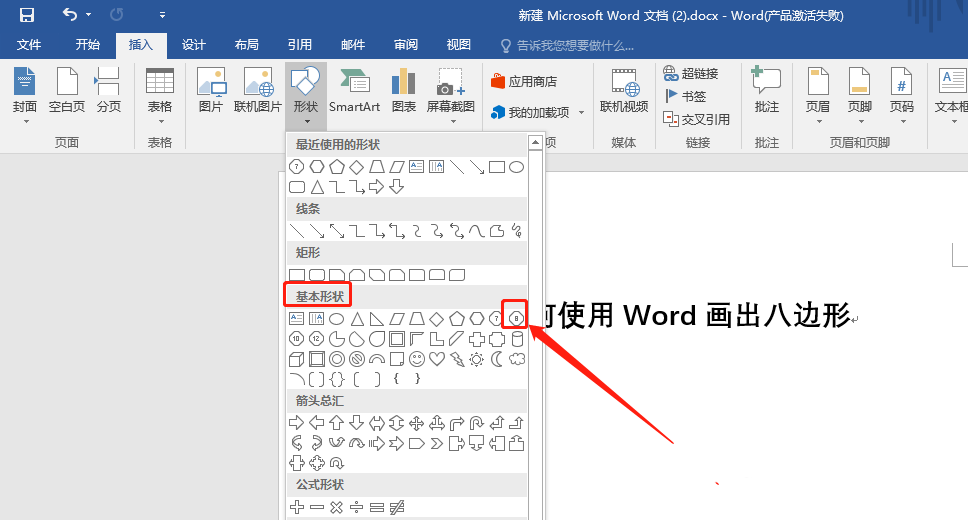Insert a page break with 分页

(x=109, y=90)
